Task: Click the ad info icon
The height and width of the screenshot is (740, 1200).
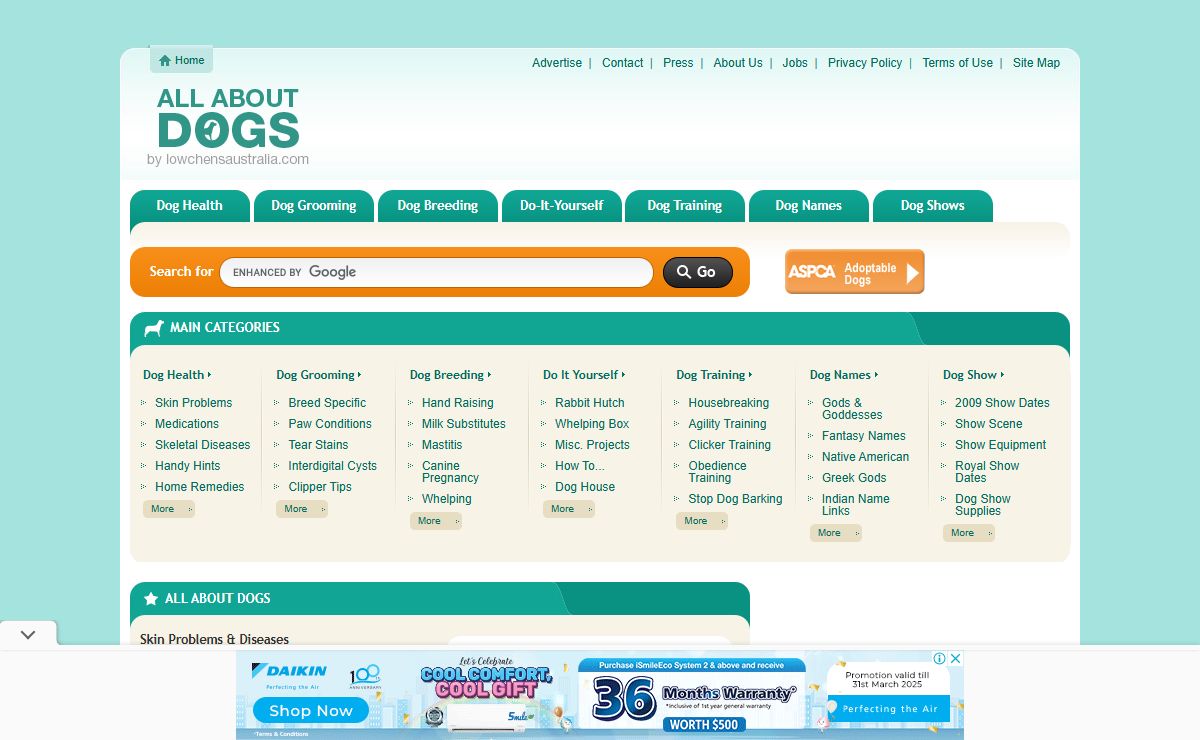Action: (x=940, y=658)
